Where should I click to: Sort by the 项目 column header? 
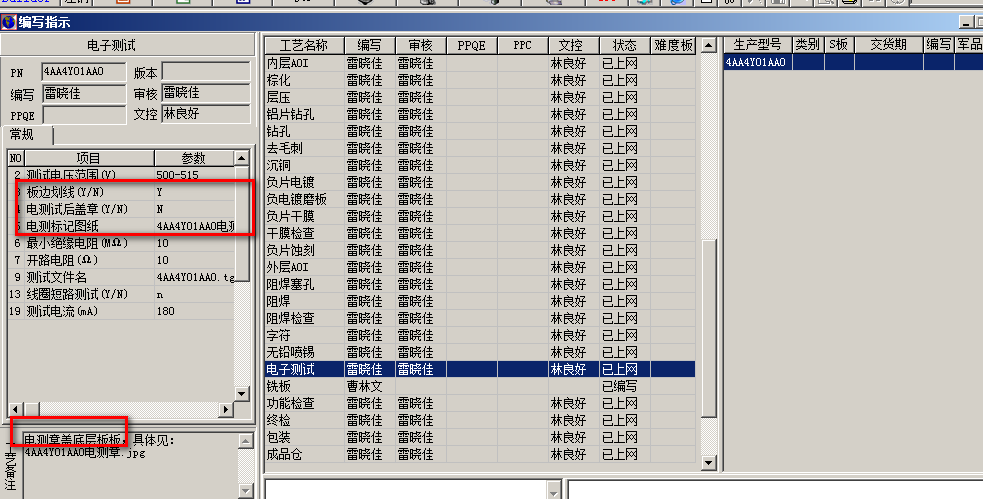[x=88, y=158]
